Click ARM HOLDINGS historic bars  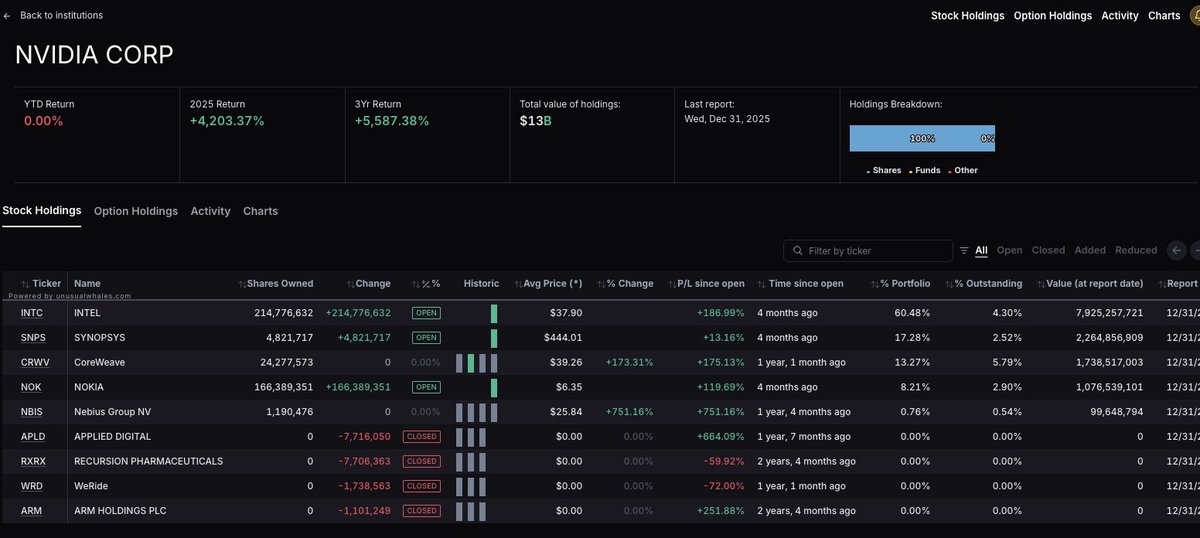click(x=470, y=510)
